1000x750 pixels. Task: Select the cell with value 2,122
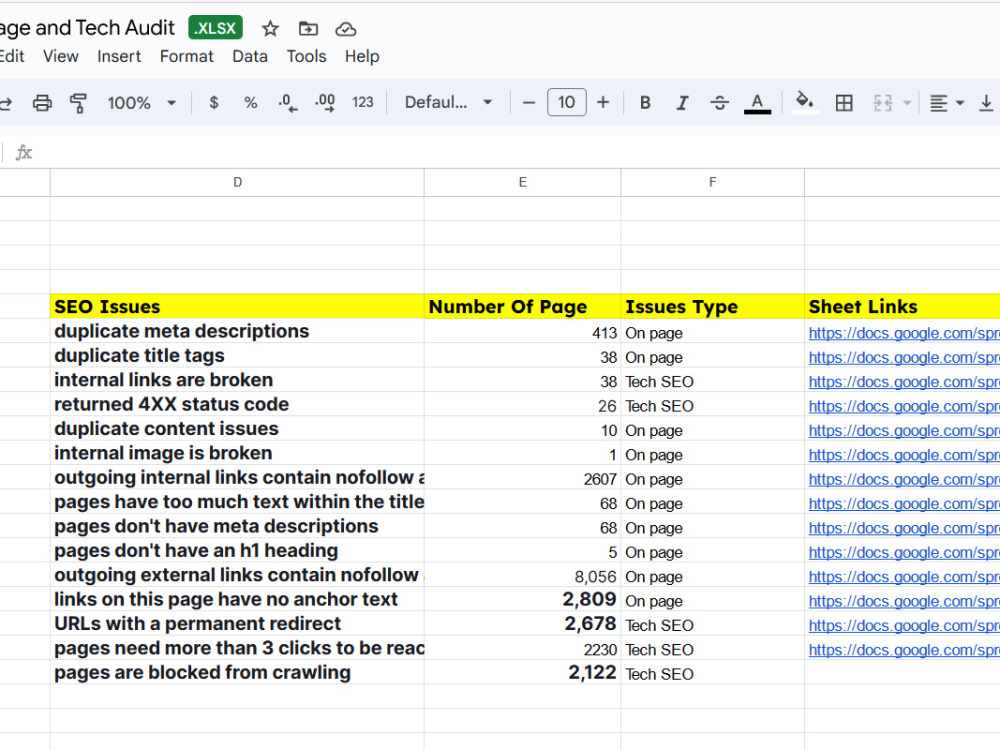(522, 673)
